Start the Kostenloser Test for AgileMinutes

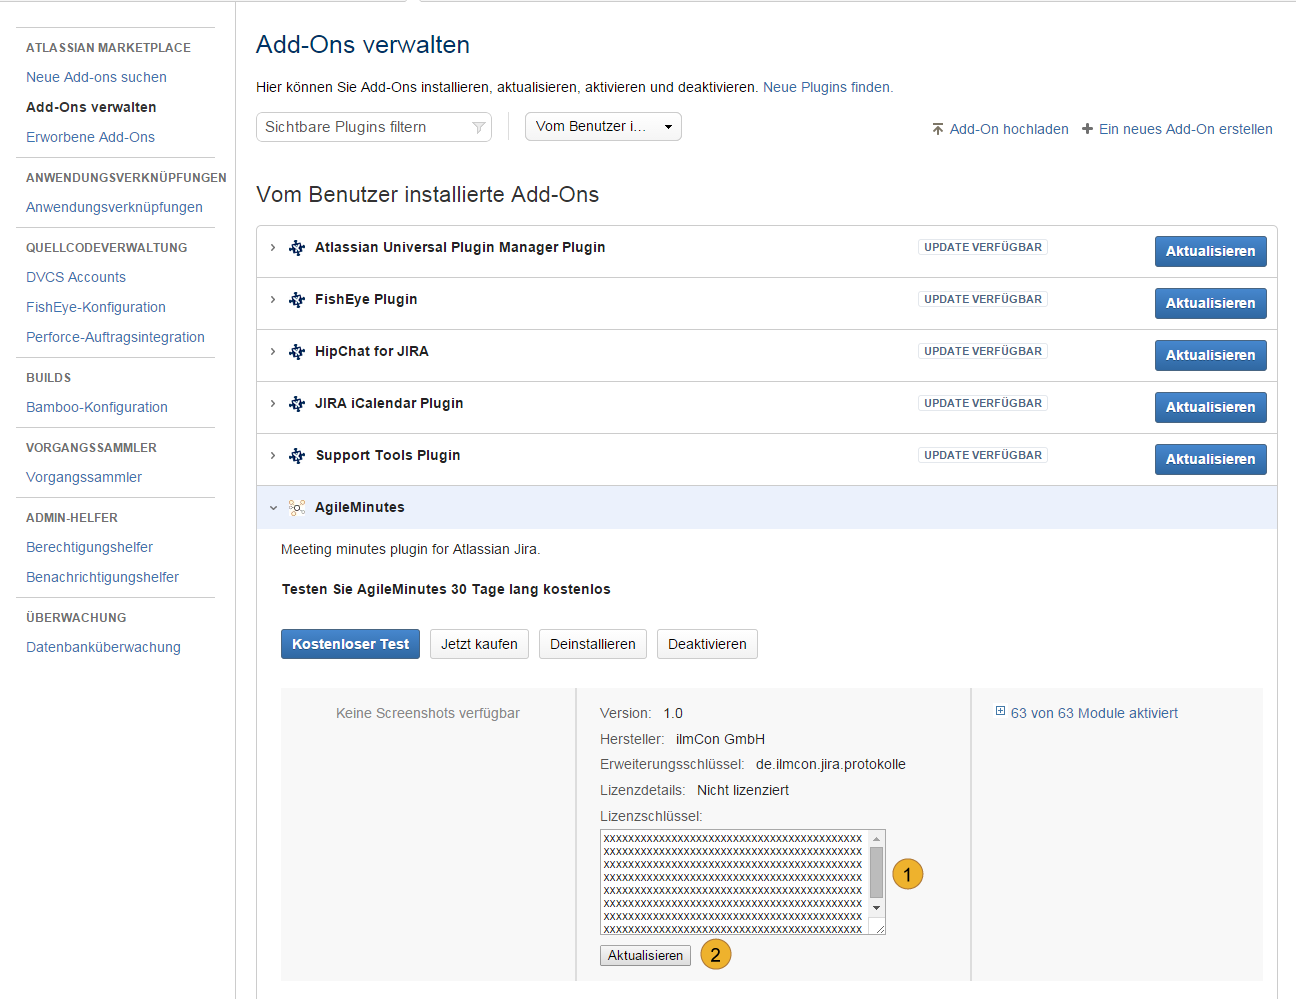point(350,644)
